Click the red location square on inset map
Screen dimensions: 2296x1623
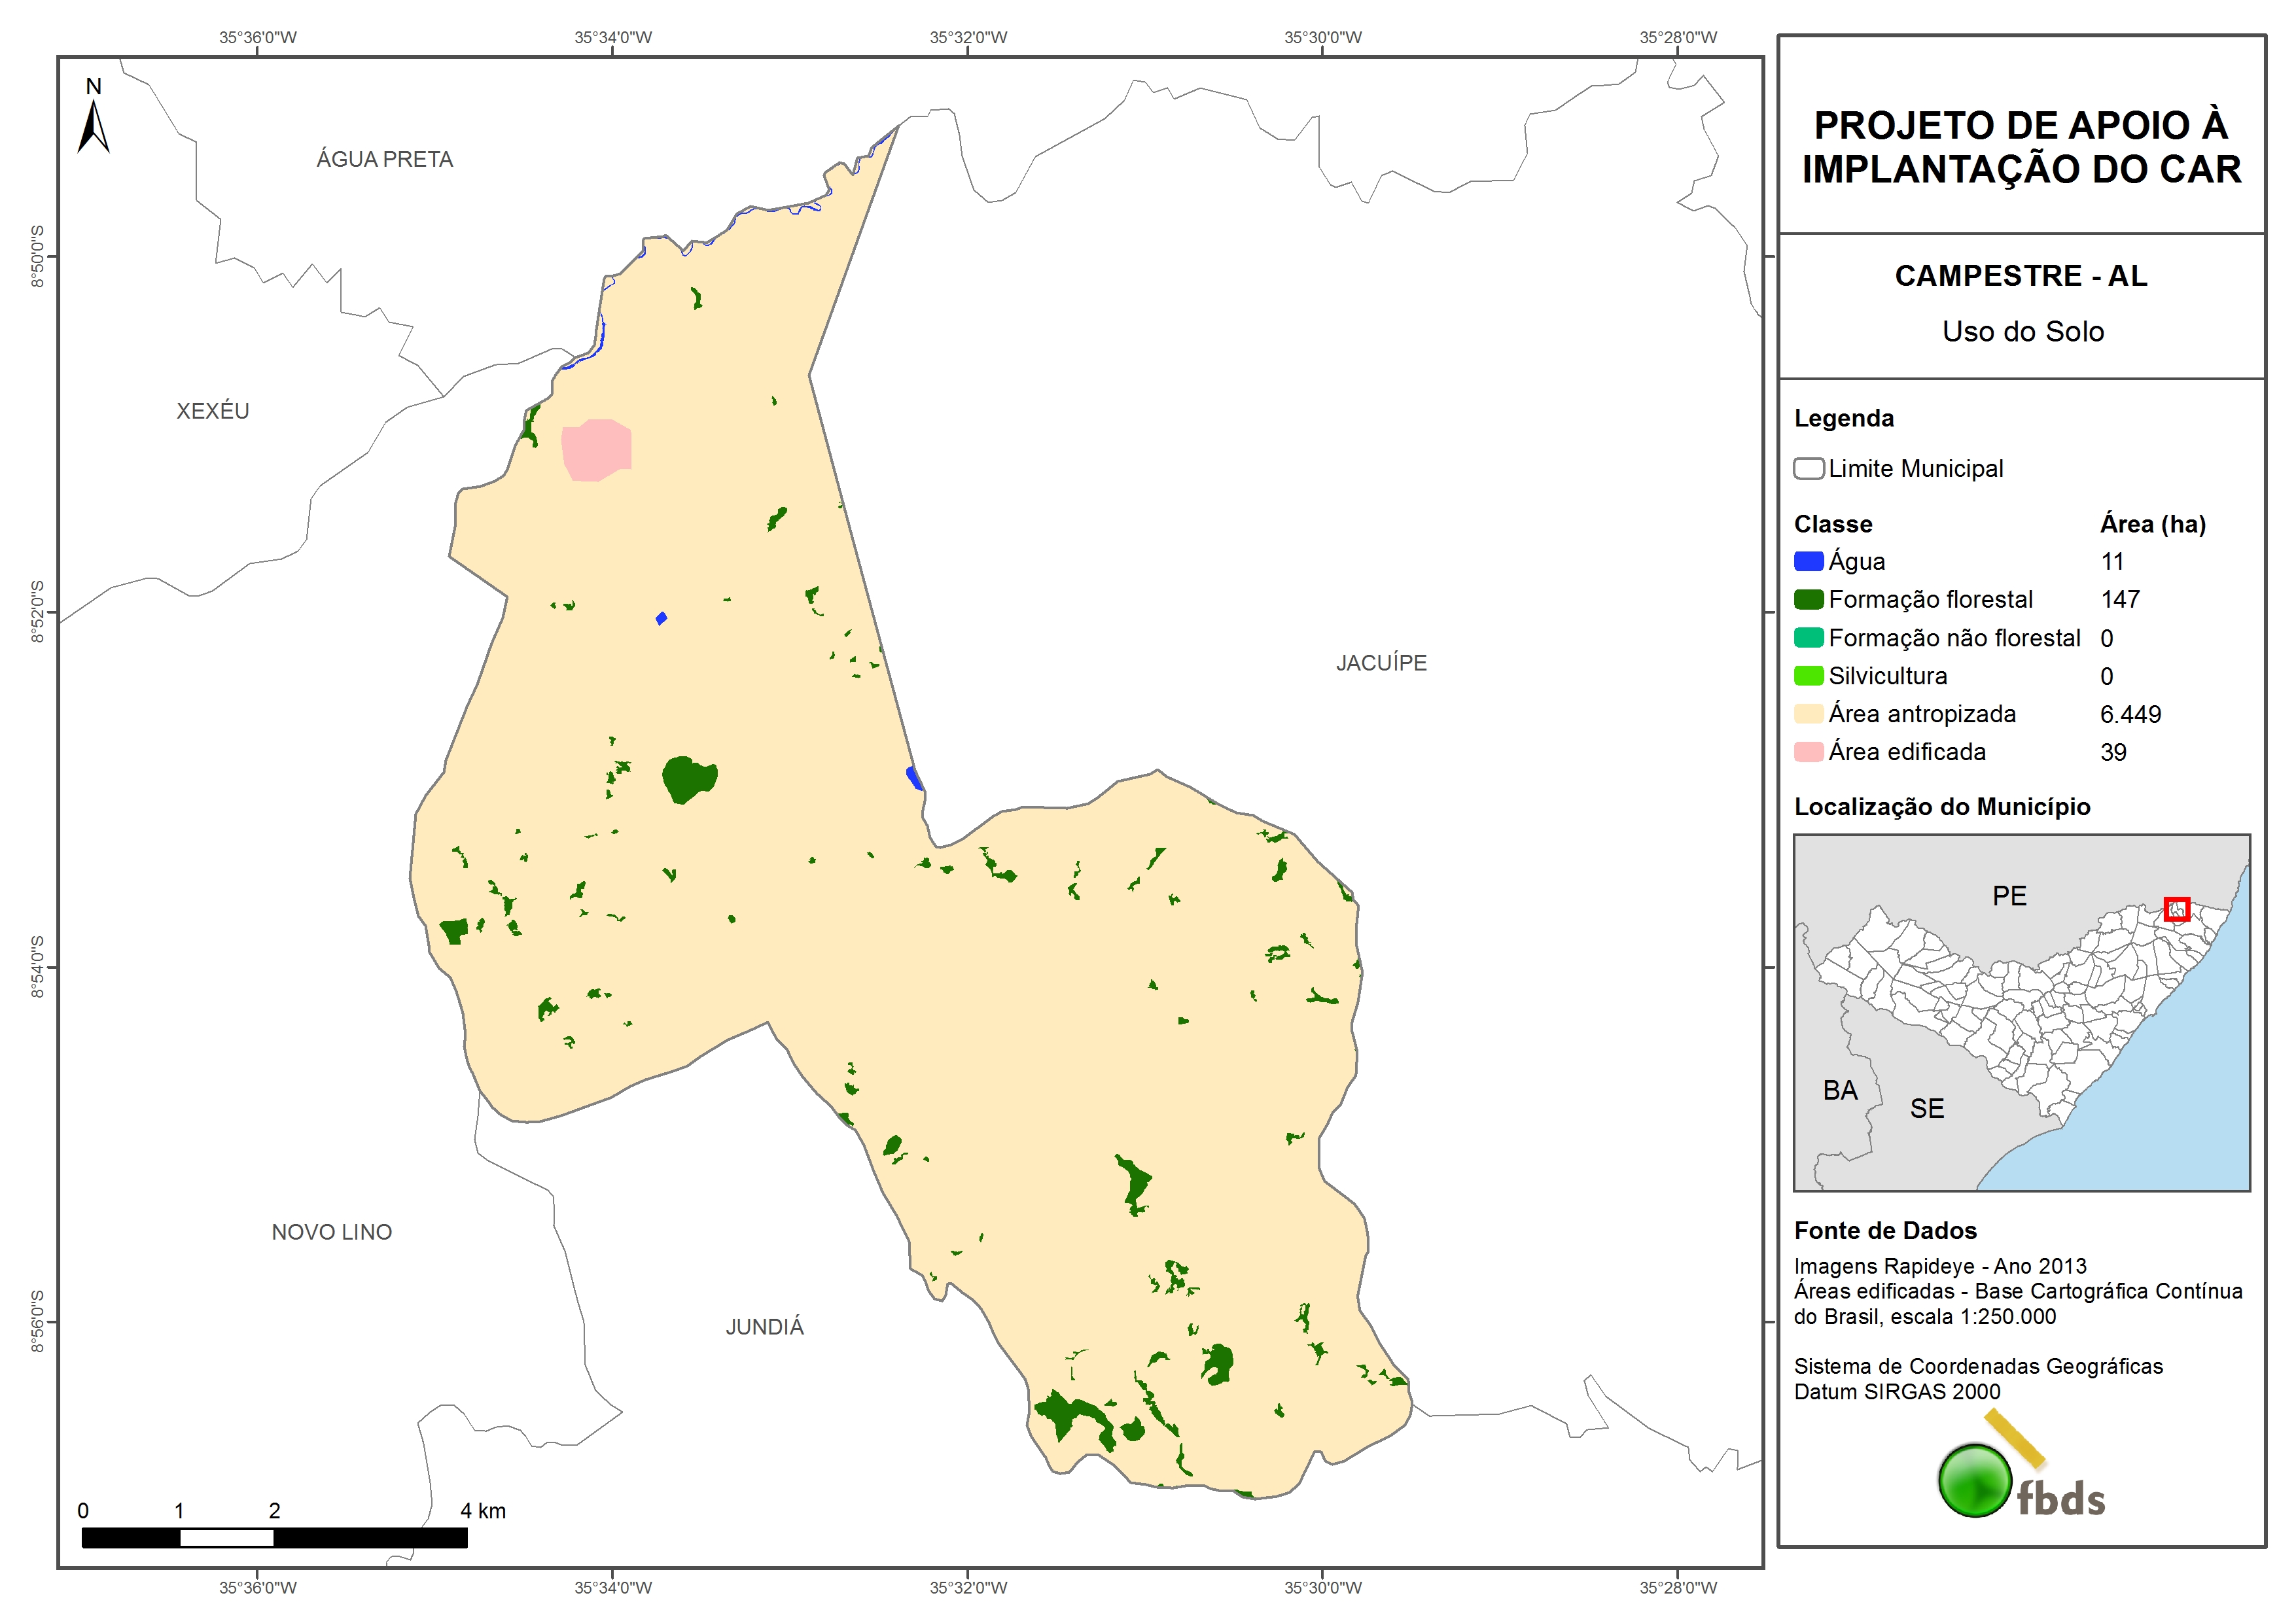(x=2176, y=909)
